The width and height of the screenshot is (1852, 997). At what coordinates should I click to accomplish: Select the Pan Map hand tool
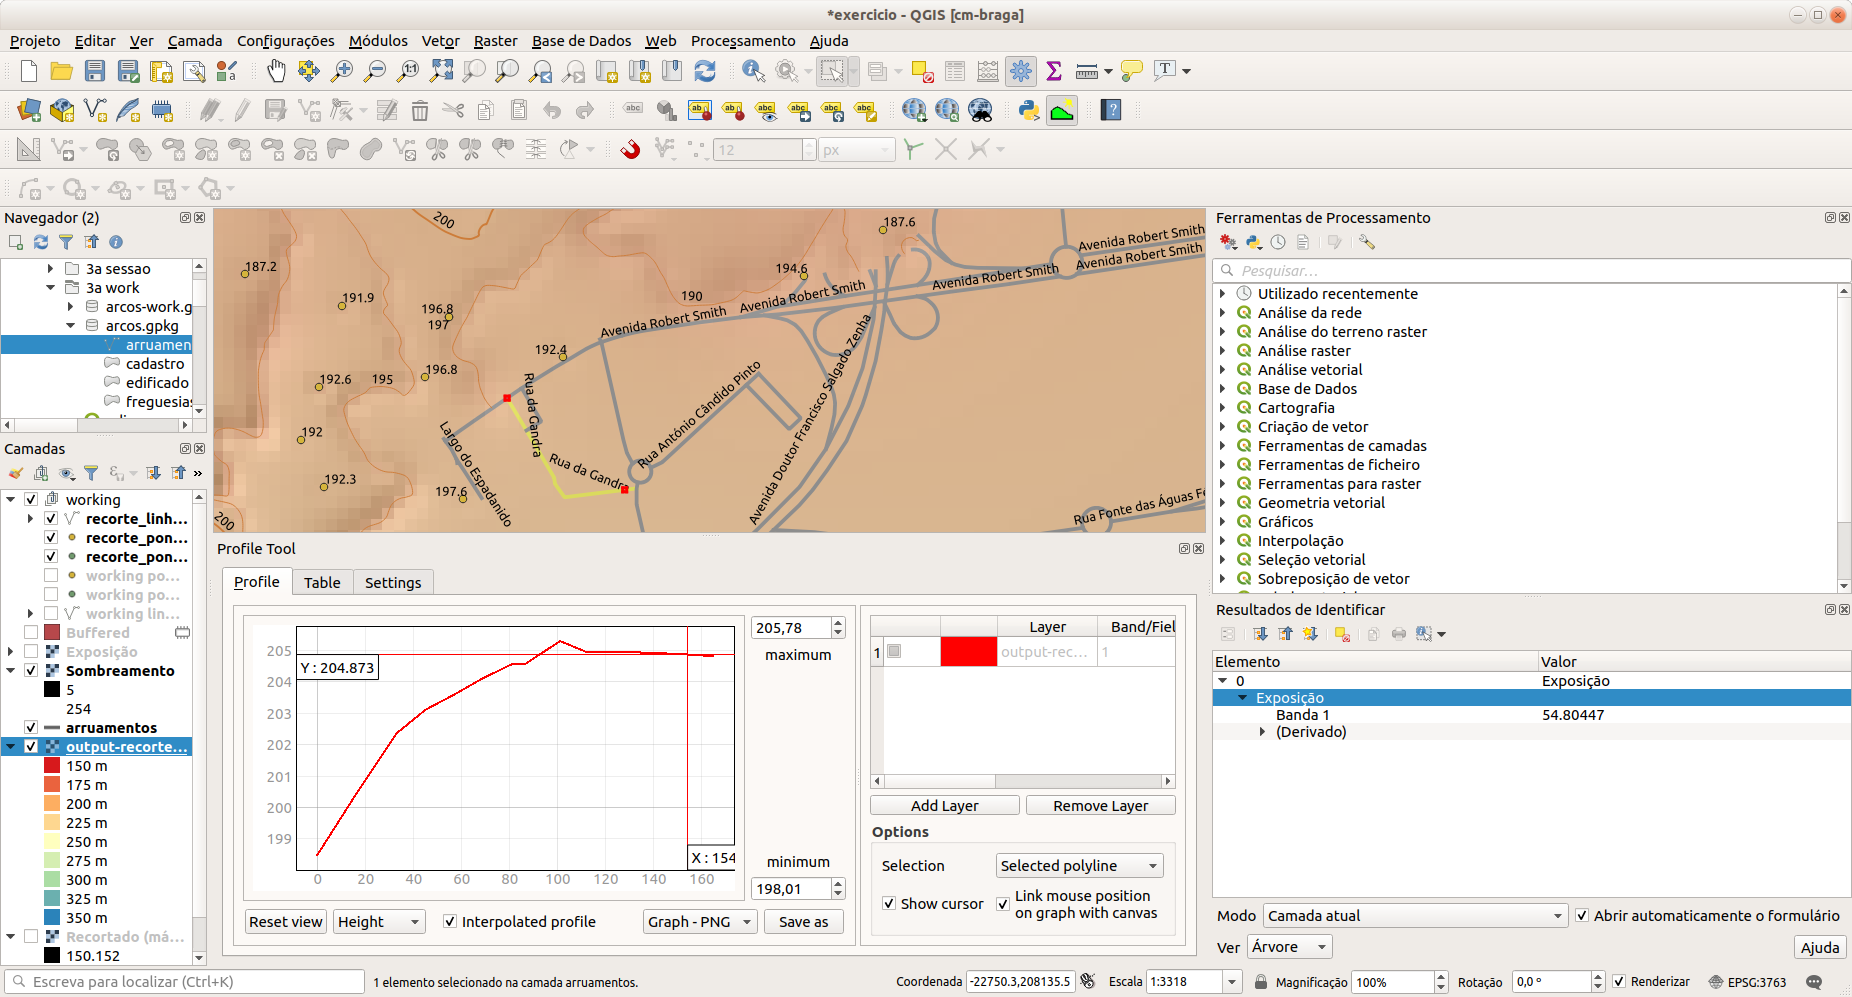click(276, 71)
